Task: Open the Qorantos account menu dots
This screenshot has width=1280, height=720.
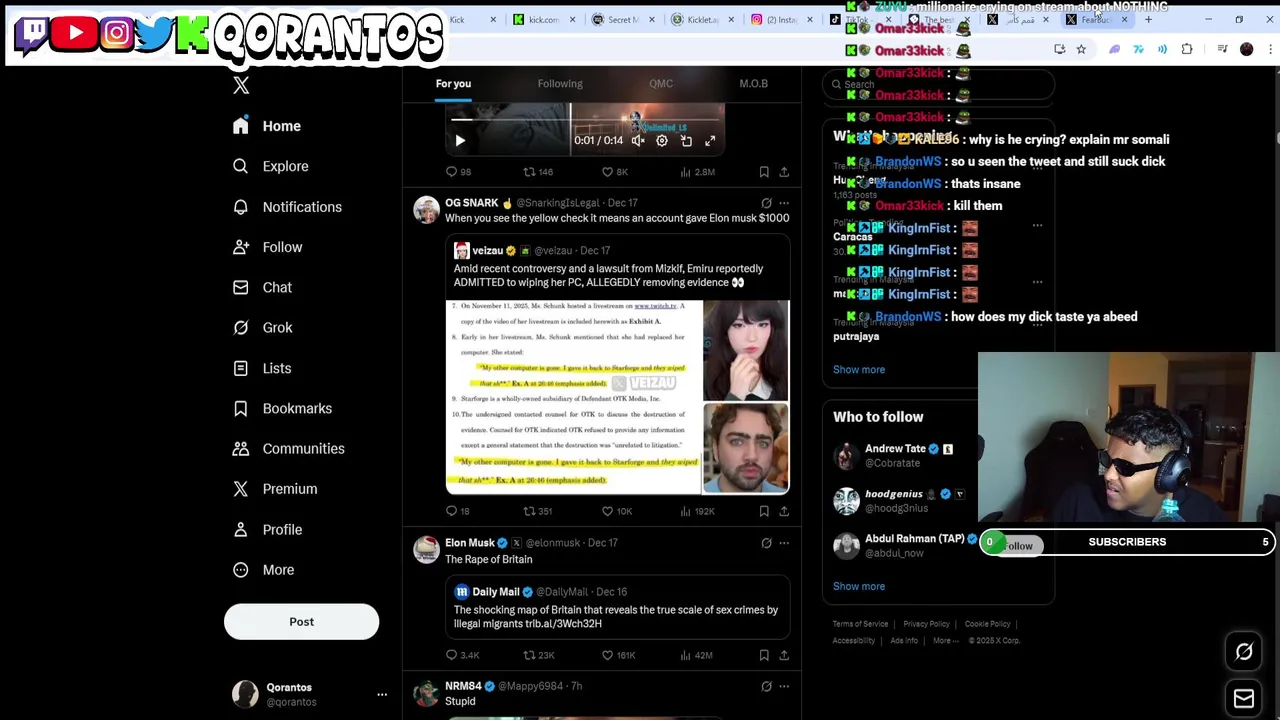Action: tap(382, 694)
